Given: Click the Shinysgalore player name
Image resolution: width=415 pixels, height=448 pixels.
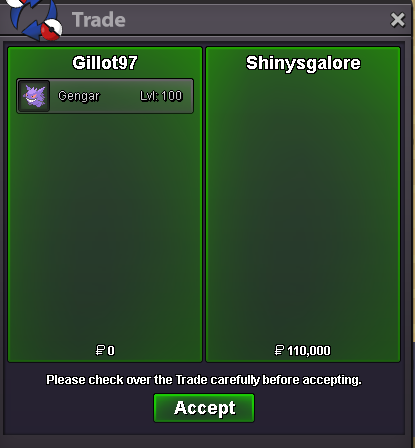Looking at the screenshot, I should (303, 63).
